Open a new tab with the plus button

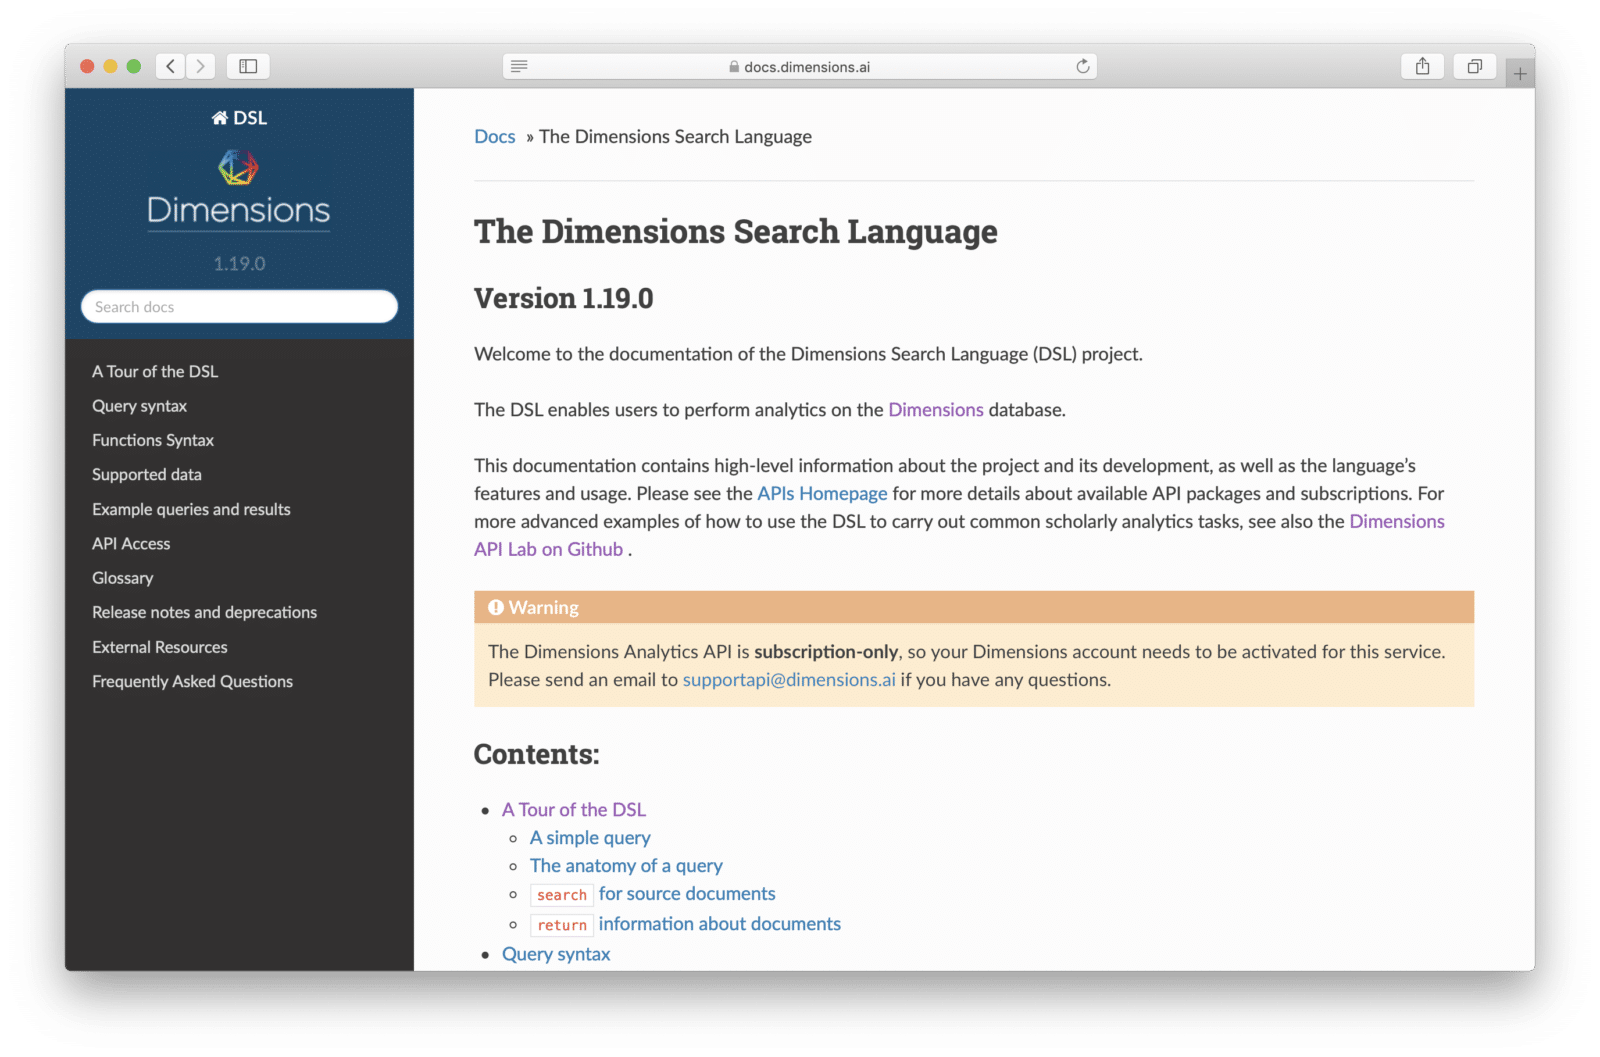[x=1519, y=70]
